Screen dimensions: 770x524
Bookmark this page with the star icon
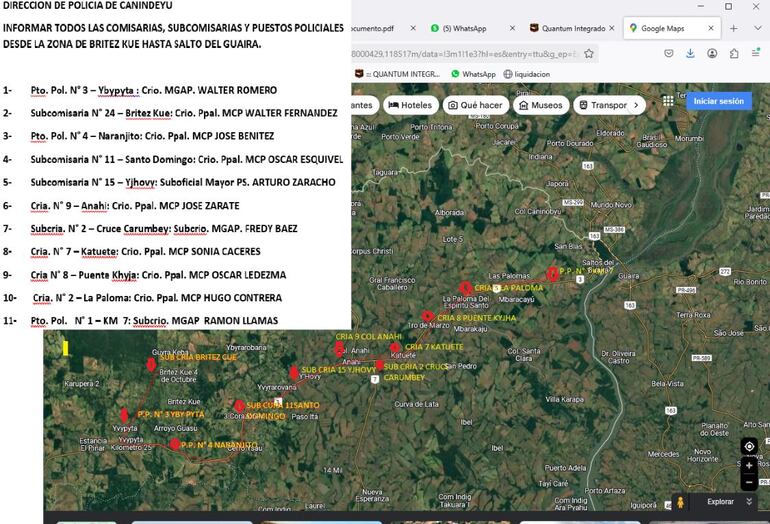589,53
